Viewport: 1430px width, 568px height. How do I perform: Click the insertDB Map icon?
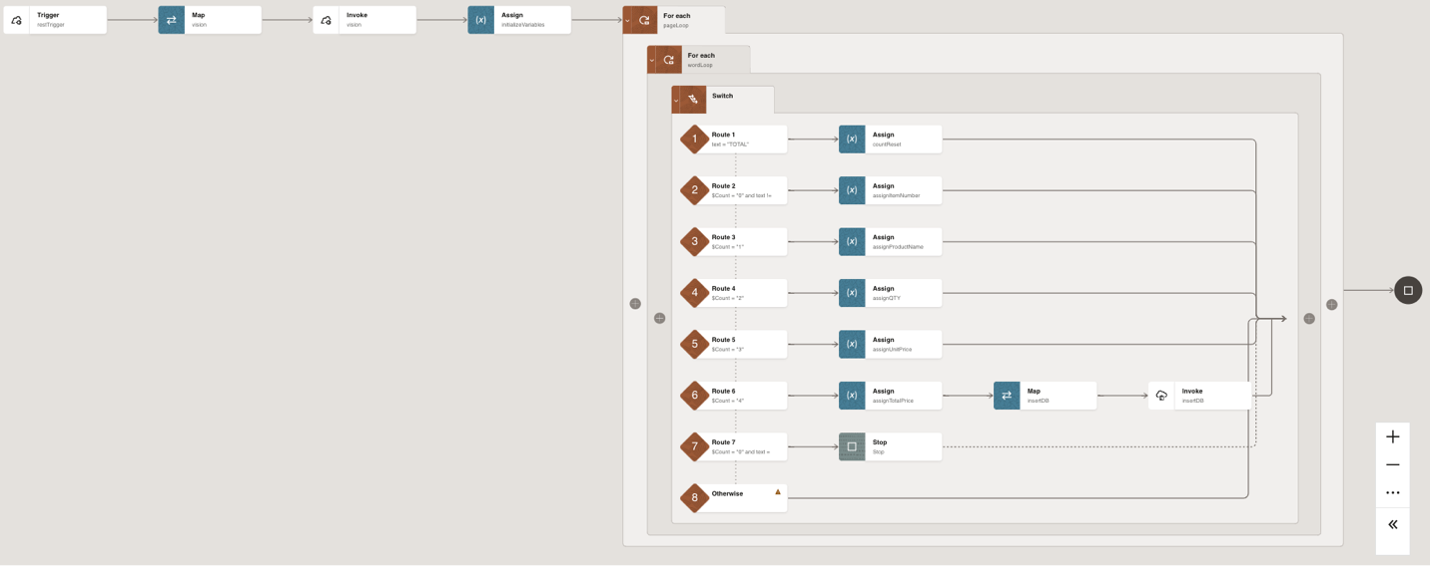pyautogui.click(x=1007, y=395)
